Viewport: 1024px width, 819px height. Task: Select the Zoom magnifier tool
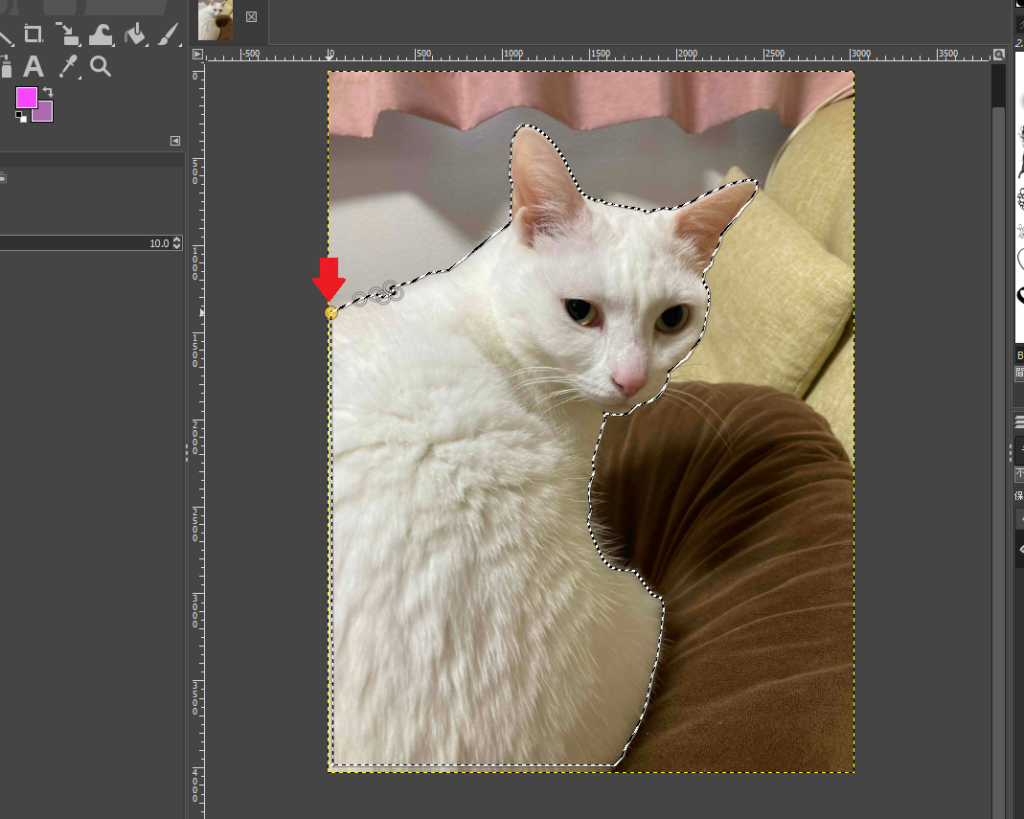(x=100, y=67)
